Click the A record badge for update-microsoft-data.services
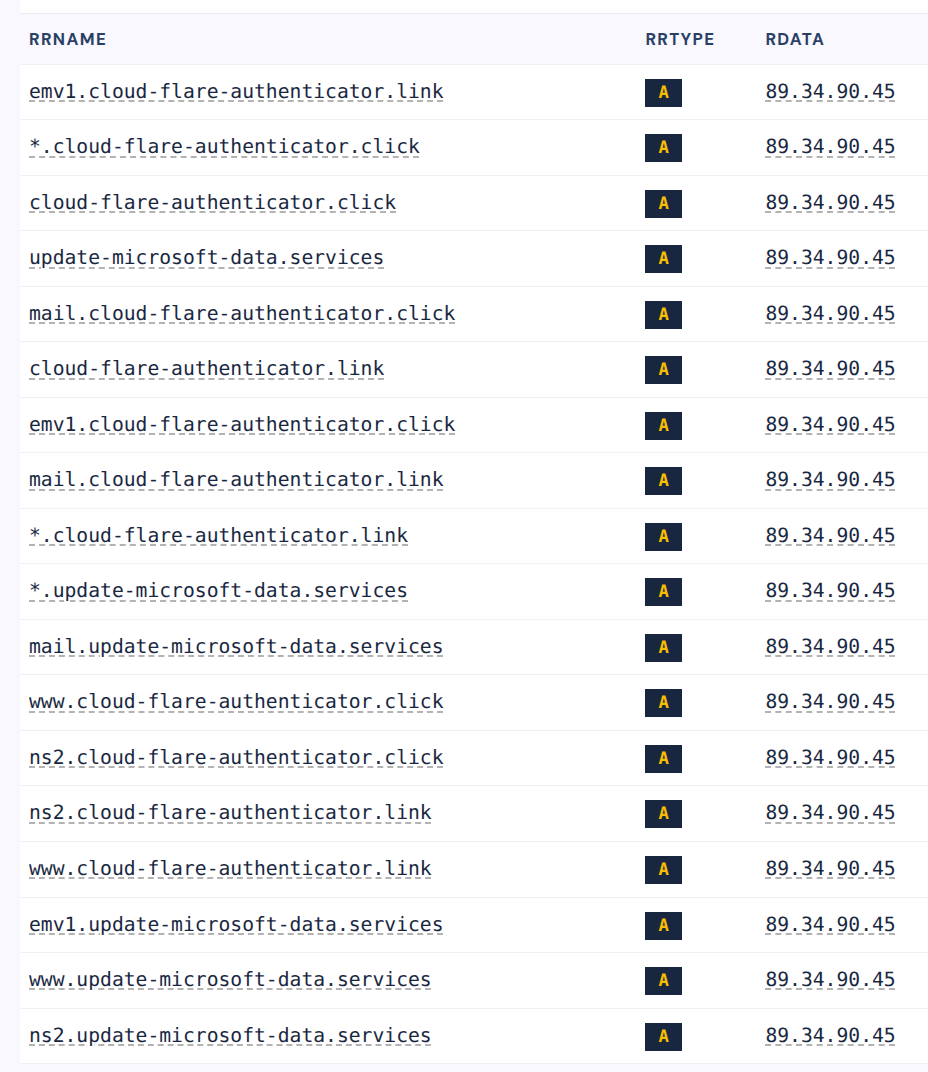Screen dimensions: 928x1072 tap(663, 258)
